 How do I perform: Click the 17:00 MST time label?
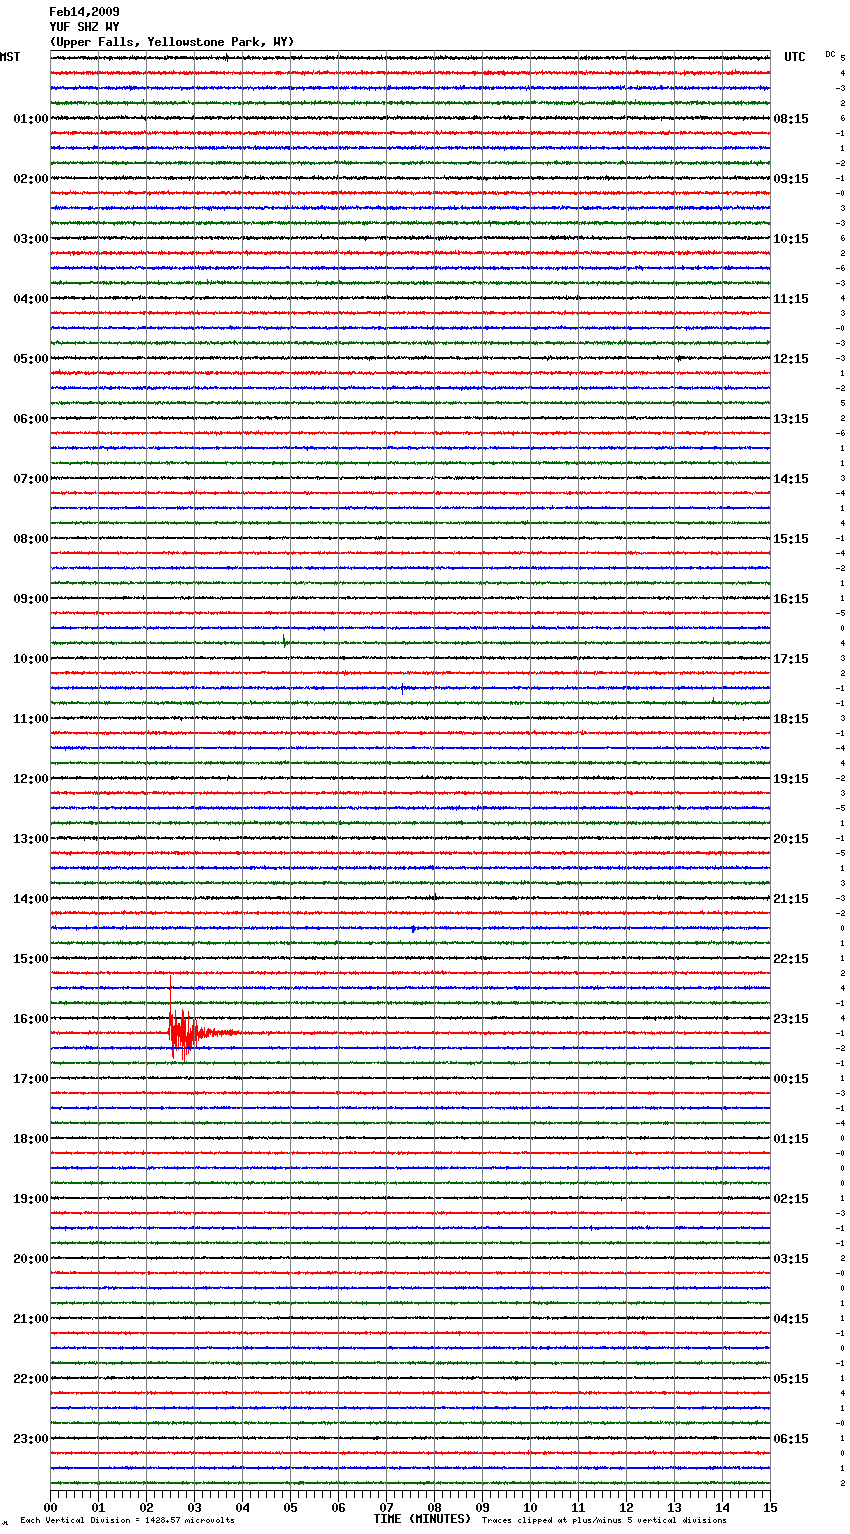coord(30,1079)
